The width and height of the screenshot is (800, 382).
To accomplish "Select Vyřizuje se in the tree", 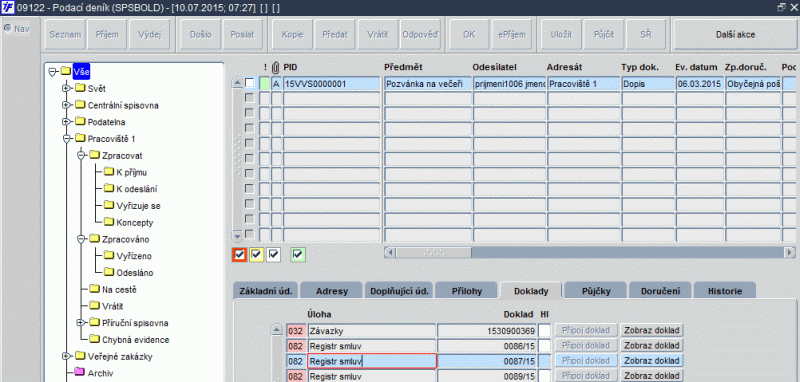I will coord(138,206).
